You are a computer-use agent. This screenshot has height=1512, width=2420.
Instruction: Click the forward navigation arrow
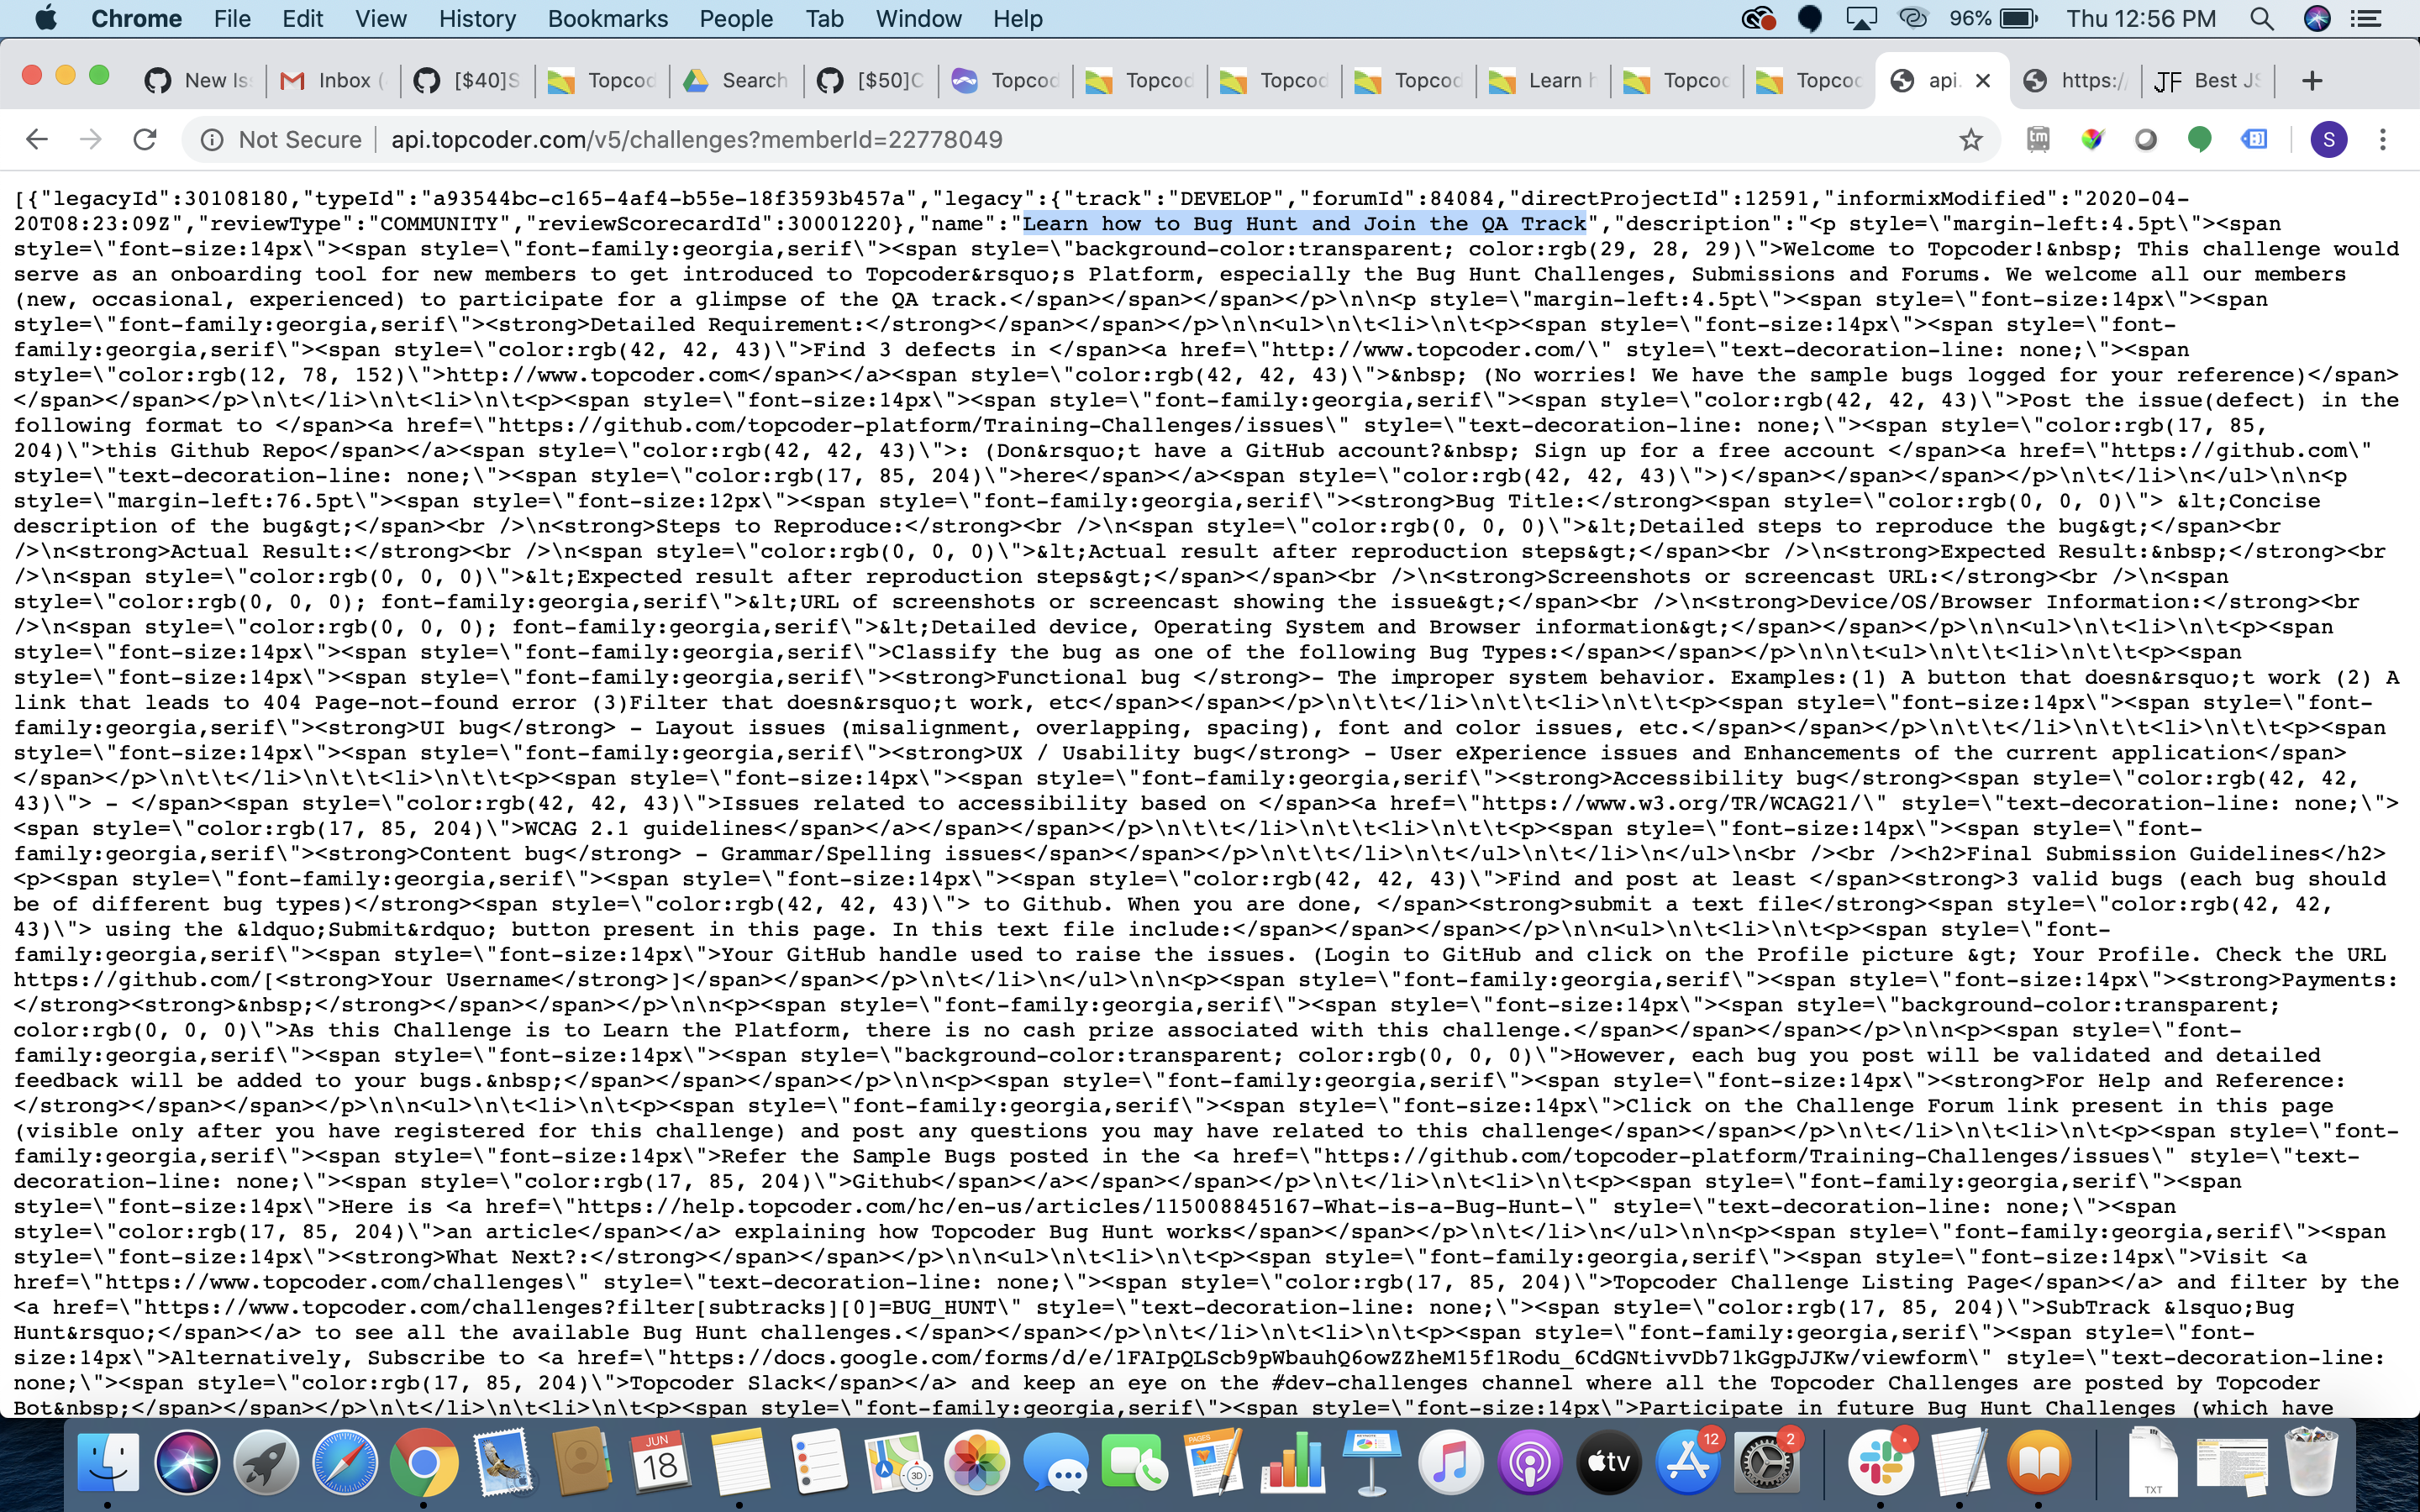(x=91, y=140)
